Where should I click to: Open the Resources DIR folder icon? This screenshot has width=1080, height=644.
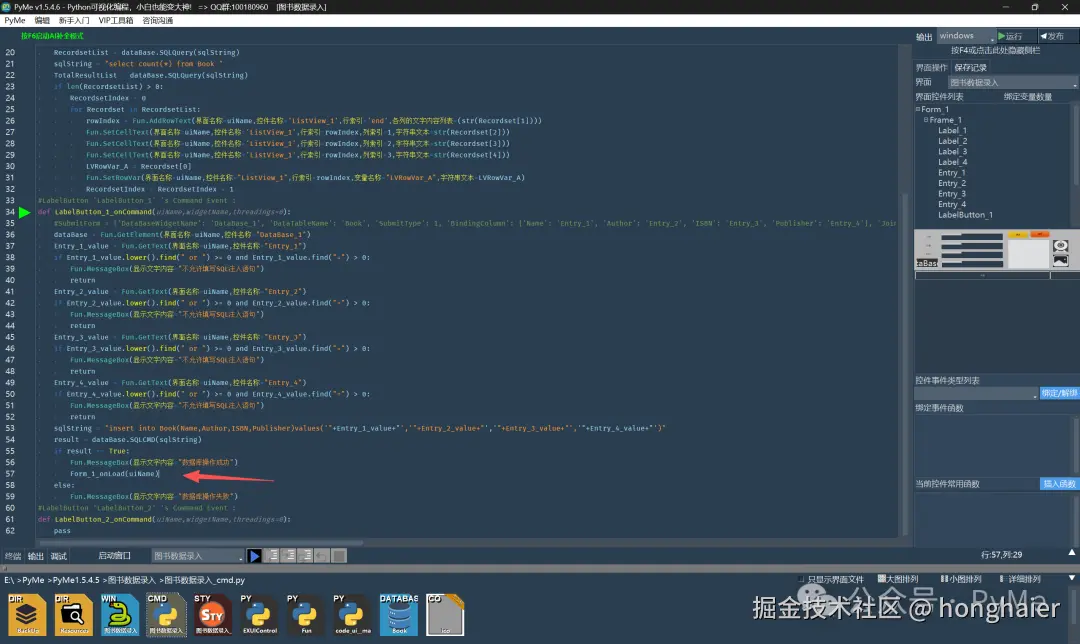point(73,614)
